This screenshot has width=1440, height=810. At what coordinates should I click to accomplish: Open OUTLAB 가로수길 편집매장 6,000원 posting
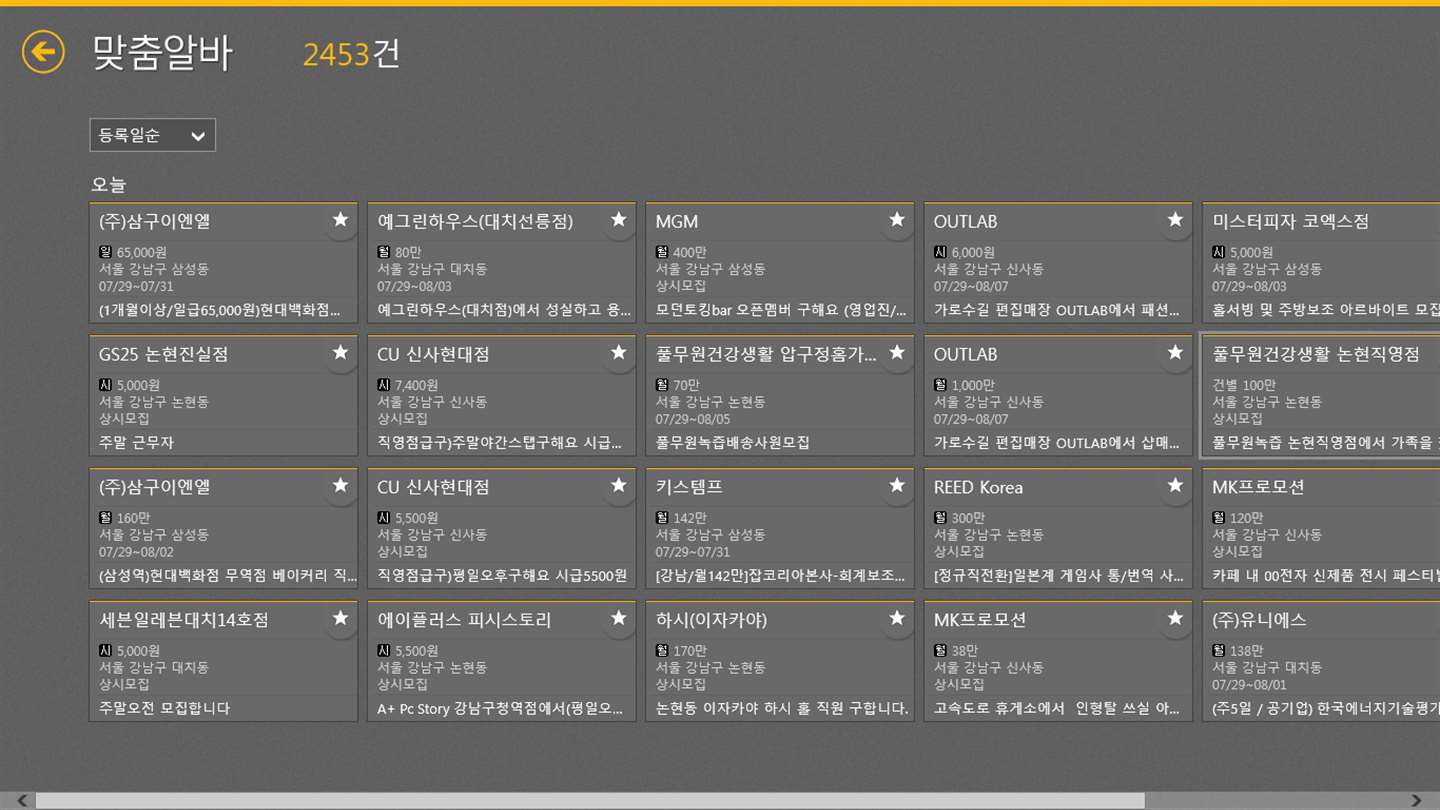click(x=1057, y=263)
